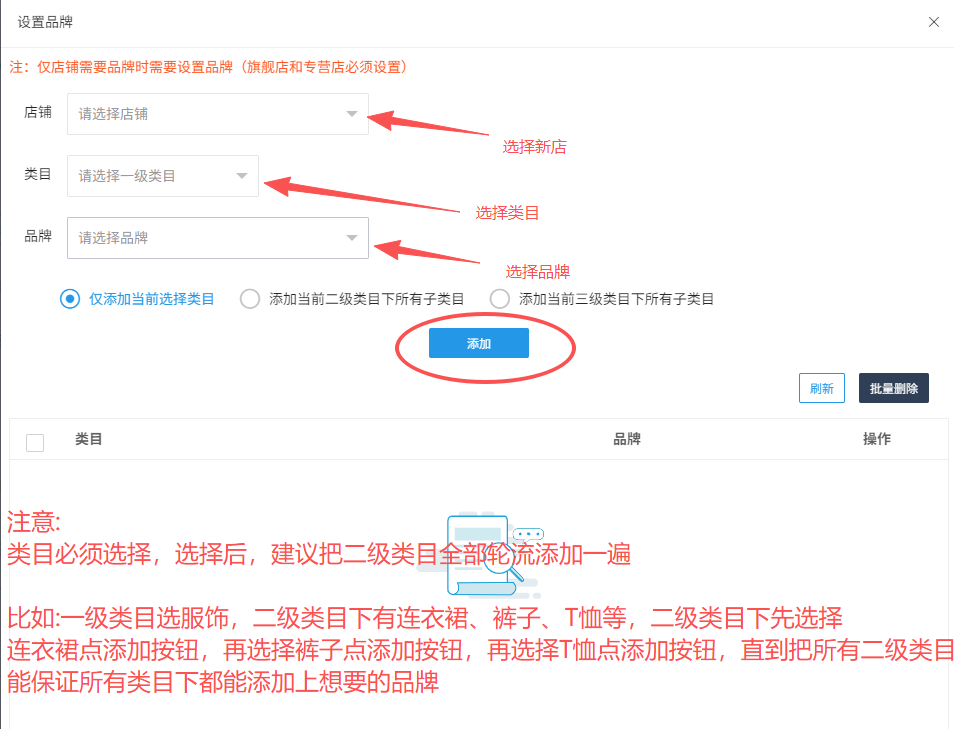Click the 批量删除 button
954x729 pixels.
pos(894,388)
